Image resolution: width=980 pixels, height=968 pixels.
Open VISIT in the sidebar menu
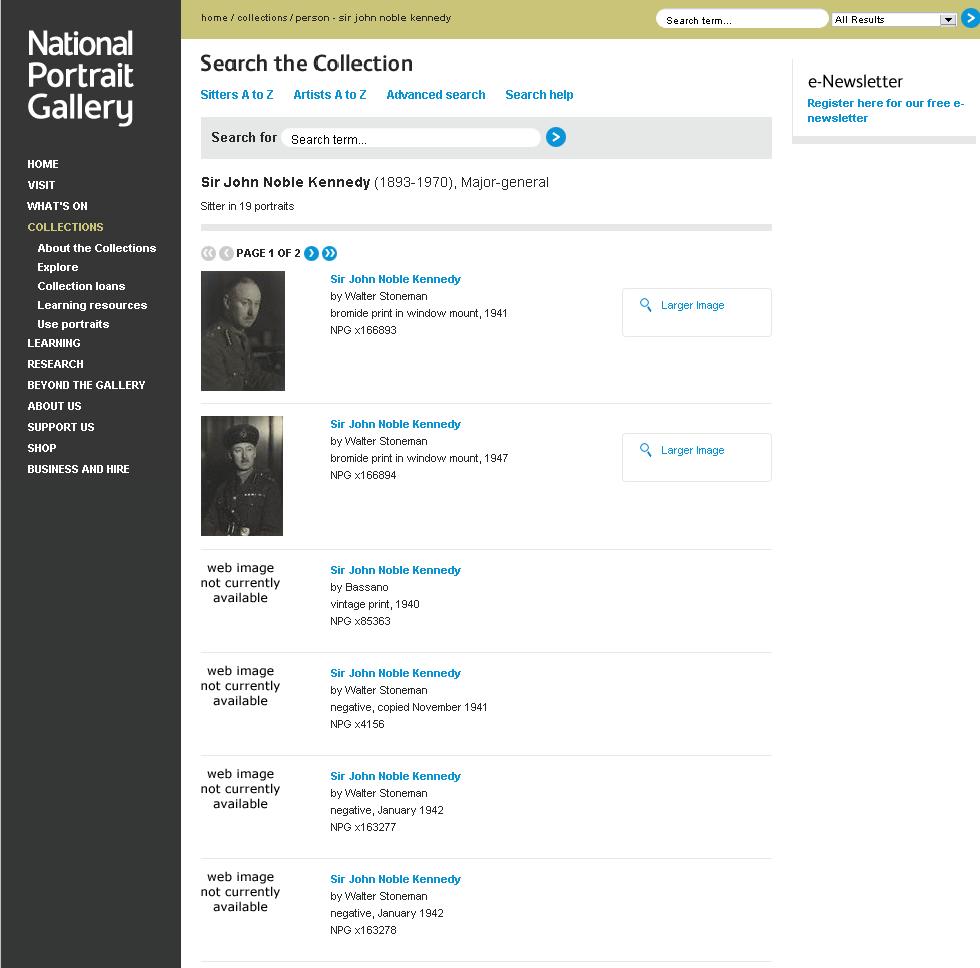(x=41, y=185)
